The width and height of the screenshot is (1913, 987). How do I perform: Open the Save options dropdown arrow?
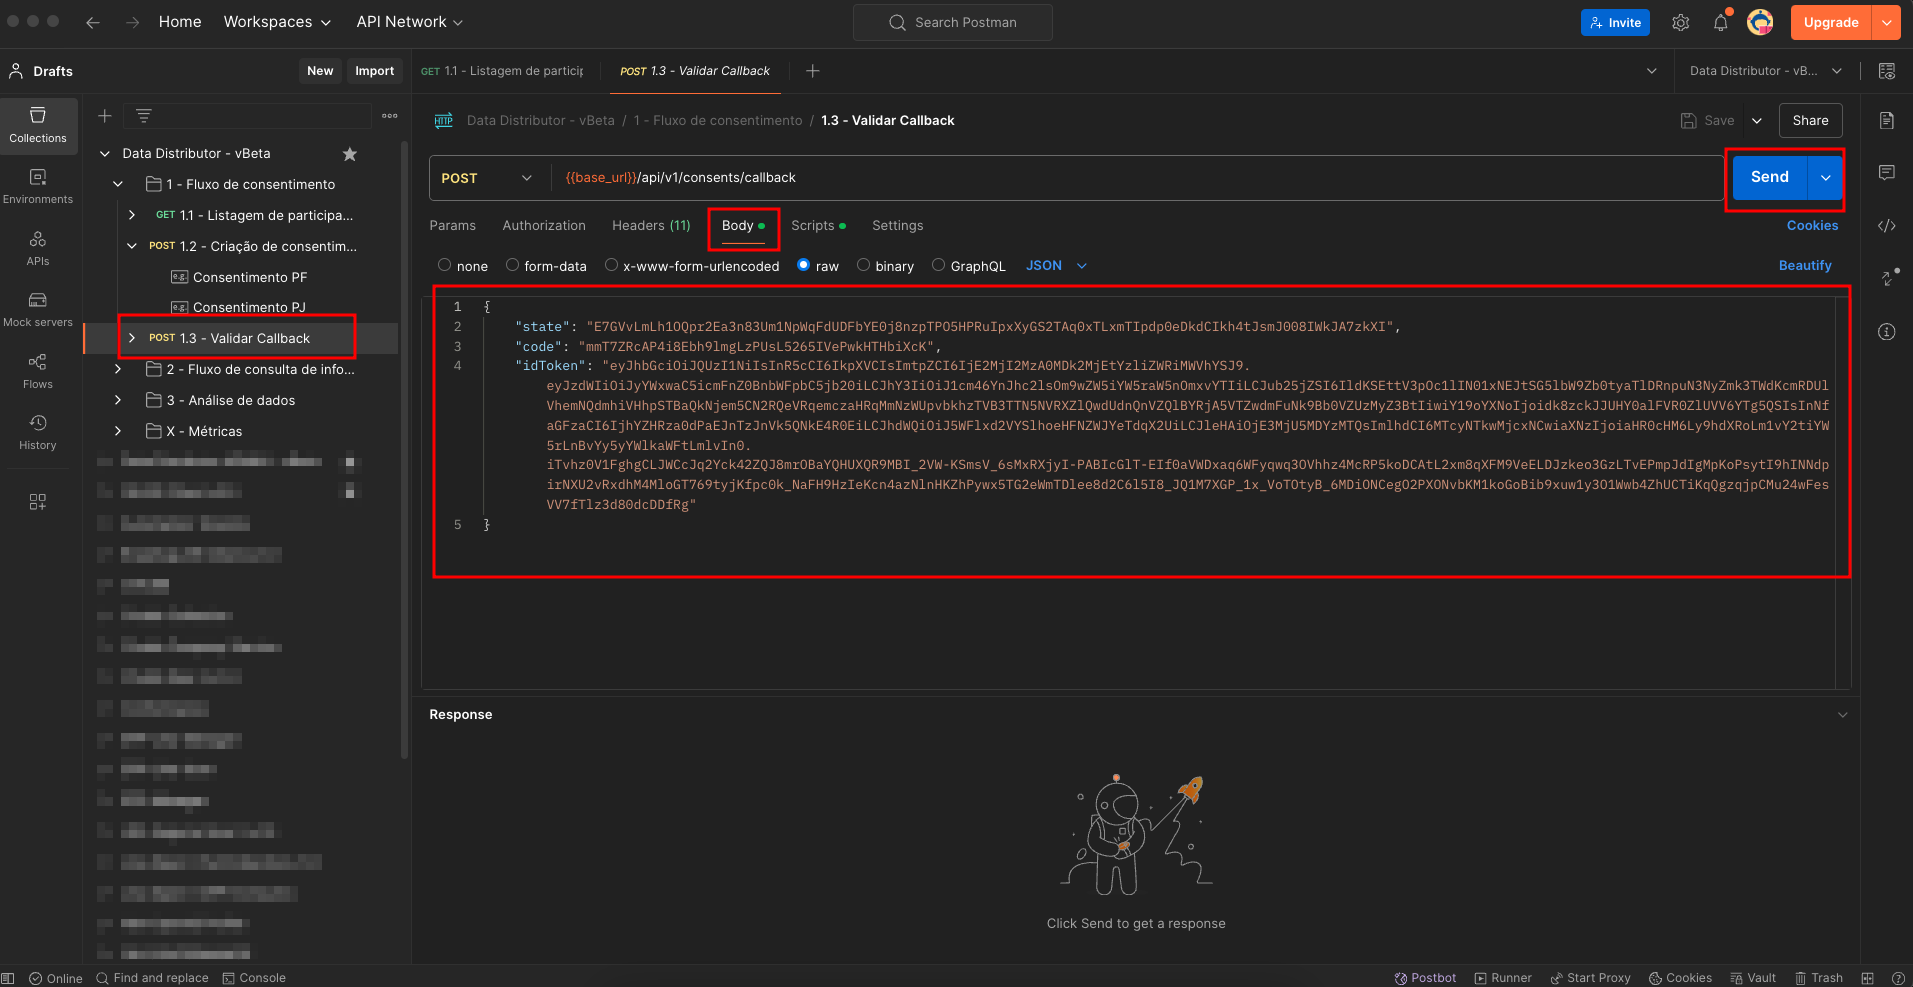pos(1757,121)
